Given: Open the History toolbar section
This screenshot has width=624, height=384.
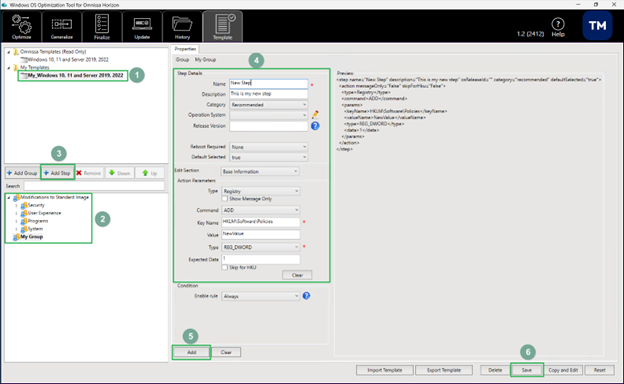Looking at the screenshot, I should (x=182, y=26).
